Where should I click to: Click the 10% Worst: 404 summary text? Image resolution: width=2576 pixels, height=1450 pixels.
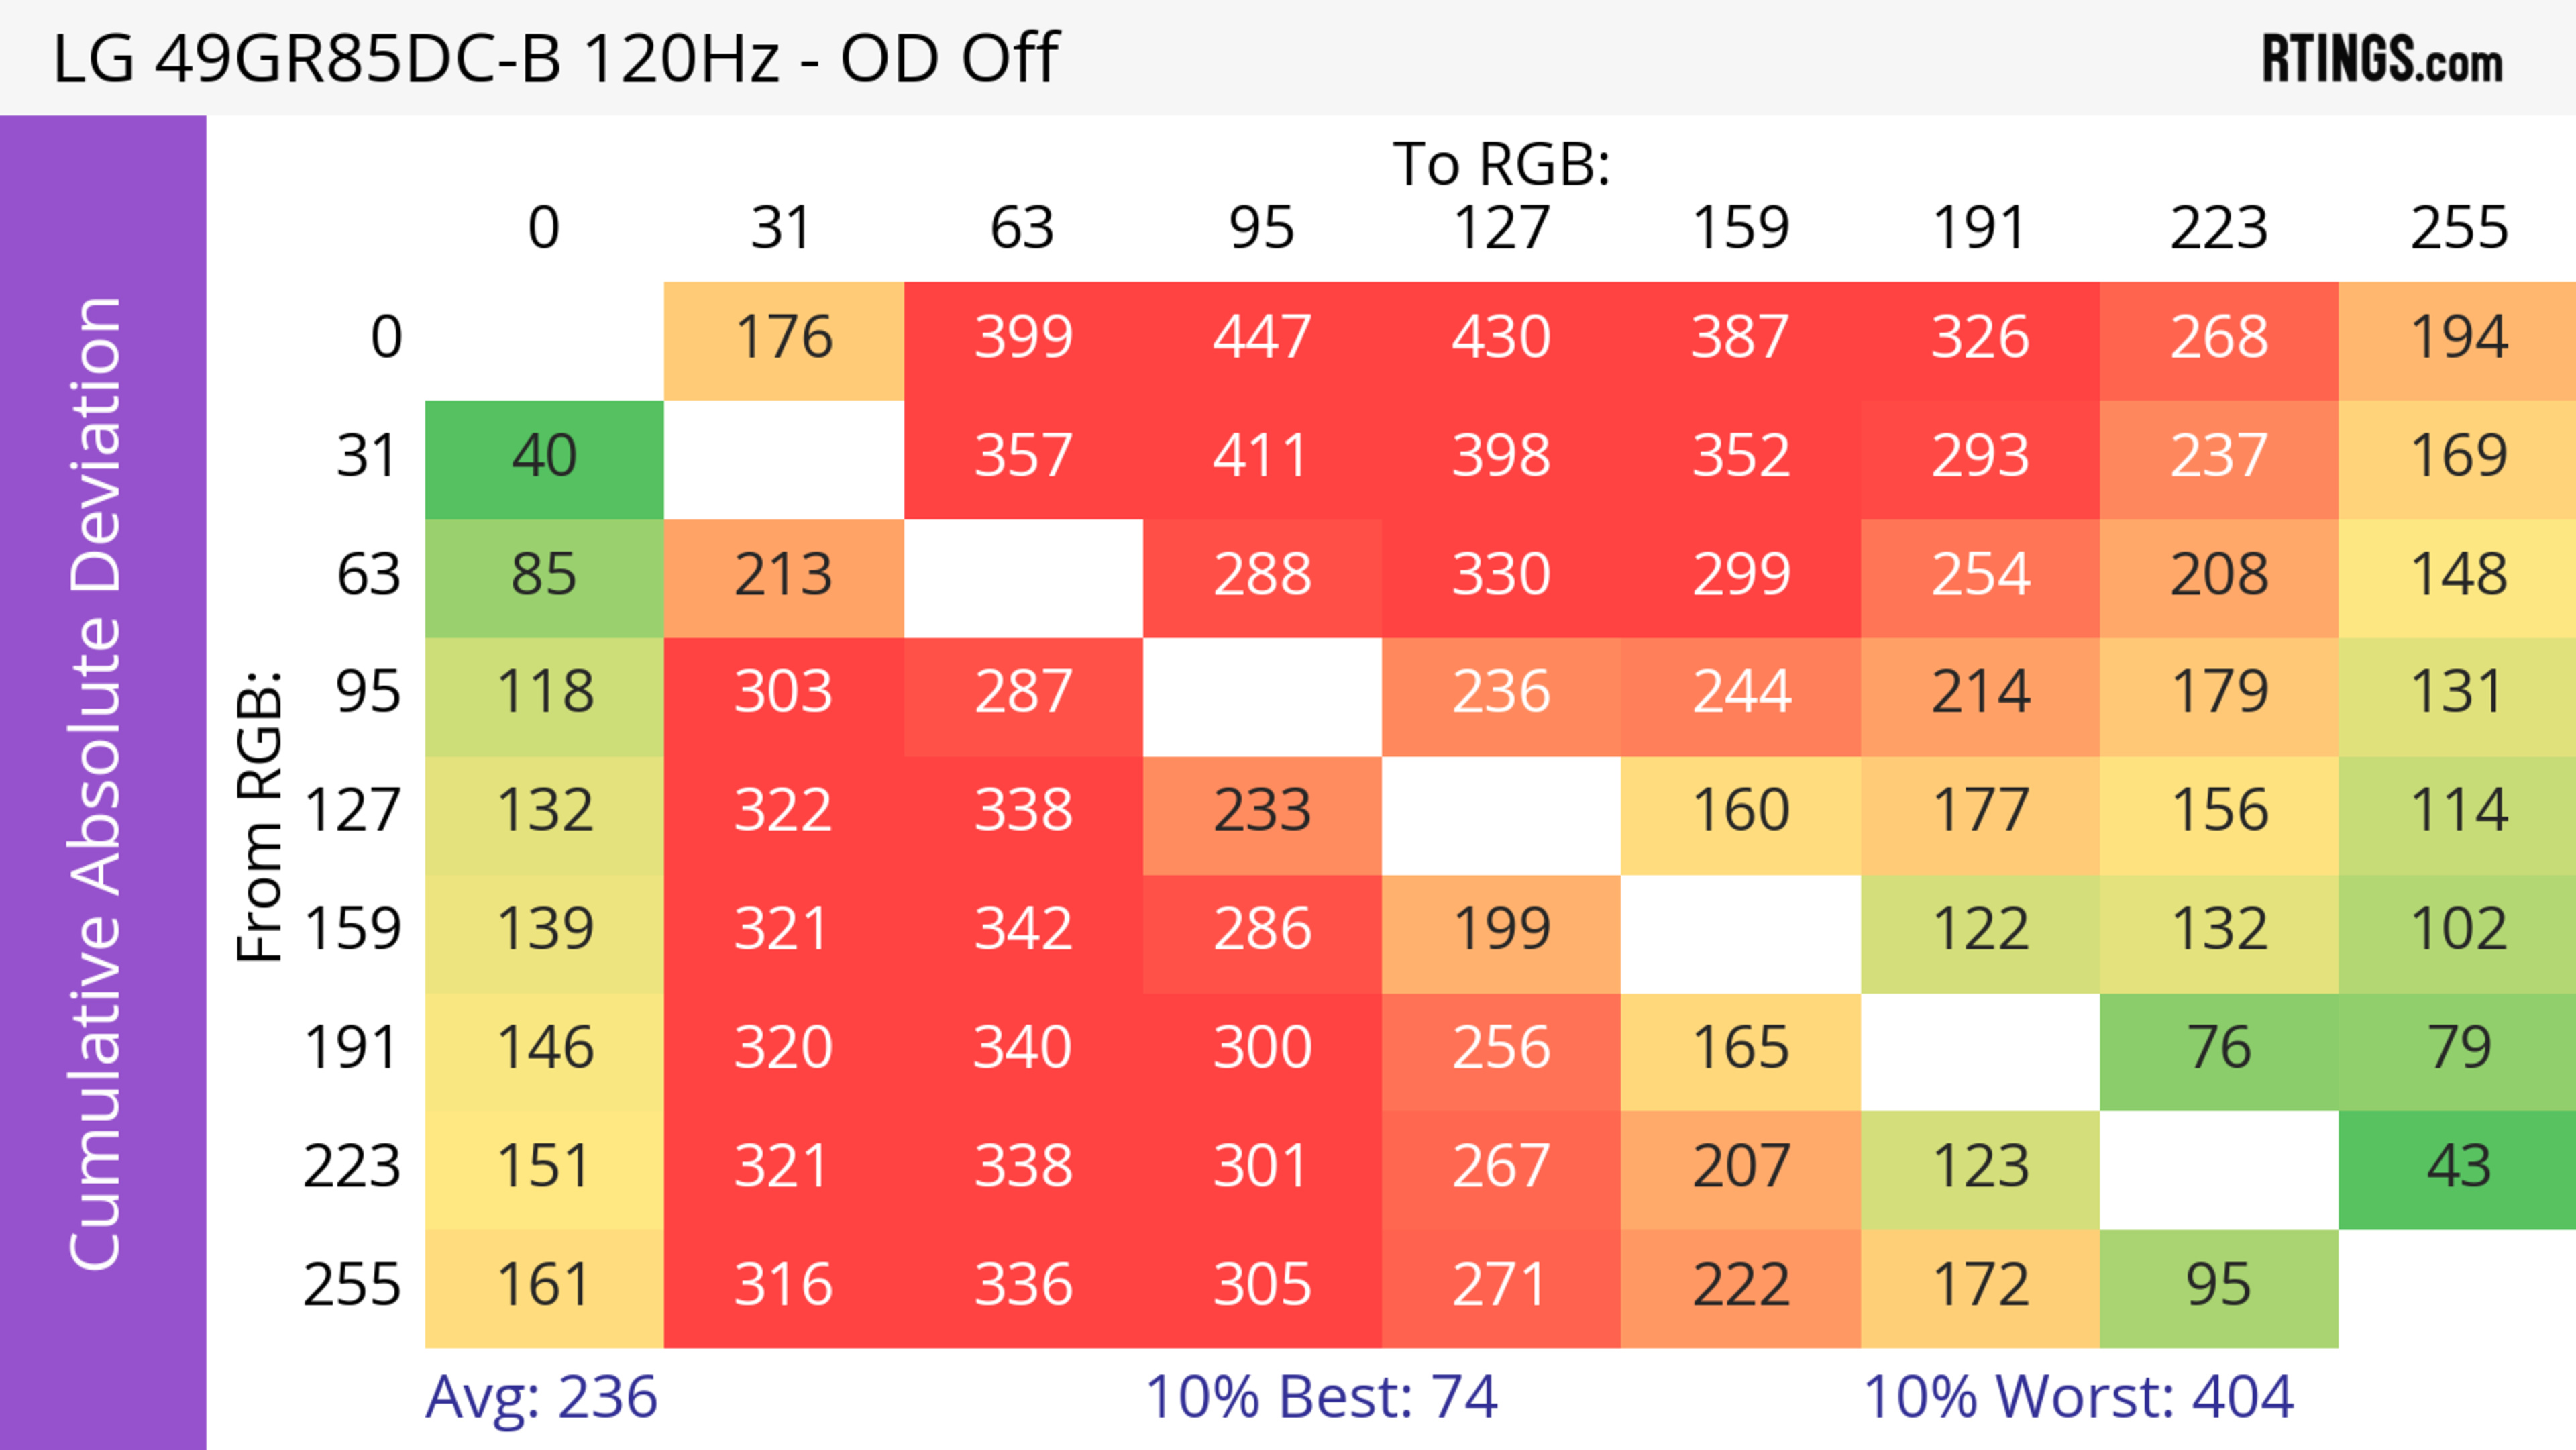[x=2078, y=1397]
